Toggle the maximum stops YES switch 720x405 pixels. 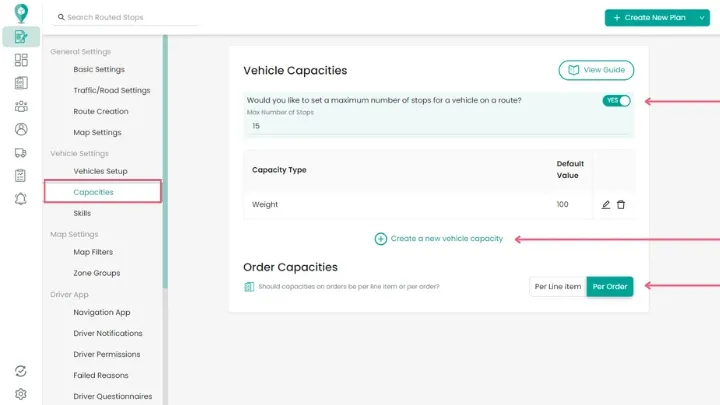click(616, 101)
